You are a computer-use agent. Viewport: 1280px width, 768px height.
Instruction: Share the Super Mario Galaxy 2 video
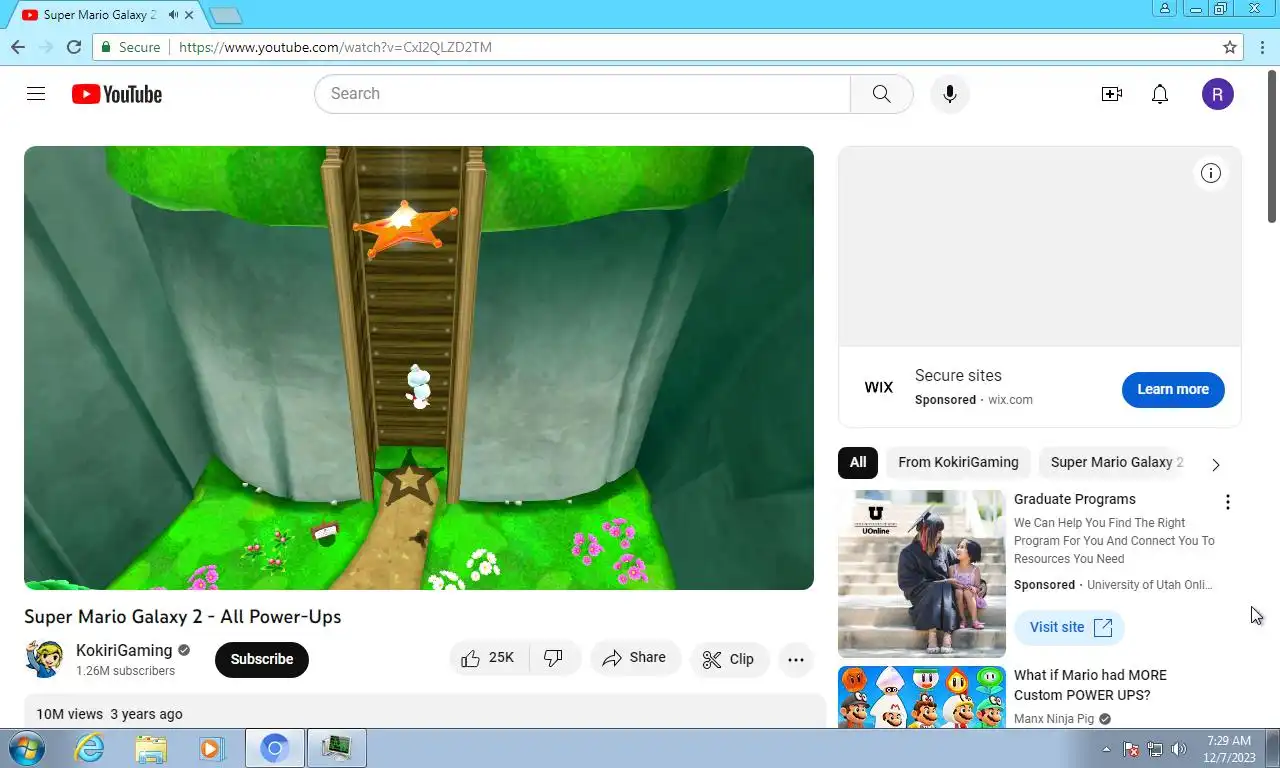coord(635,658)
